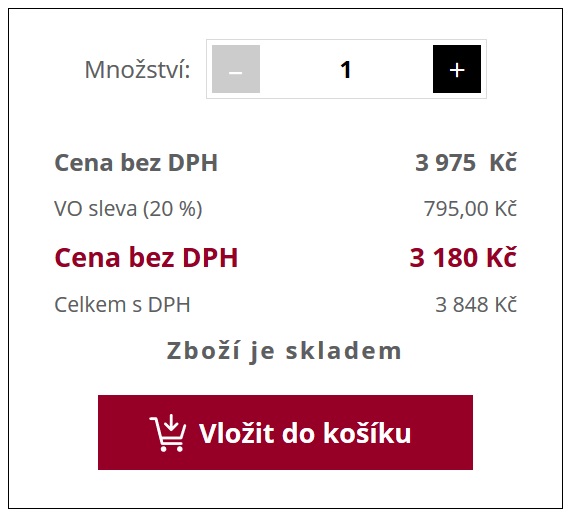Click empty space right of quantity number
Viewport: 571px width, 518px height.
coord(393,69)
